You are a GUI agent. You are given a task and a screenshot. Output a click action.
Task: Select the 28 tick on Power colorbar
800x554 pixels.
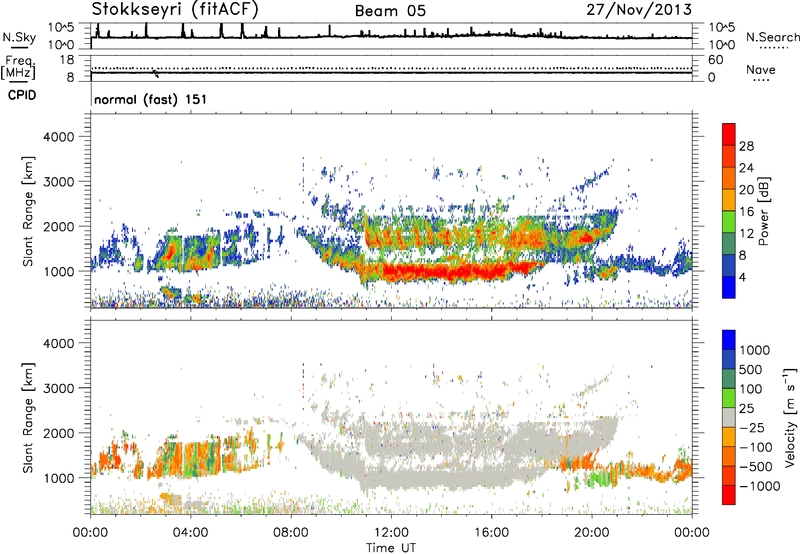(746, 146)
